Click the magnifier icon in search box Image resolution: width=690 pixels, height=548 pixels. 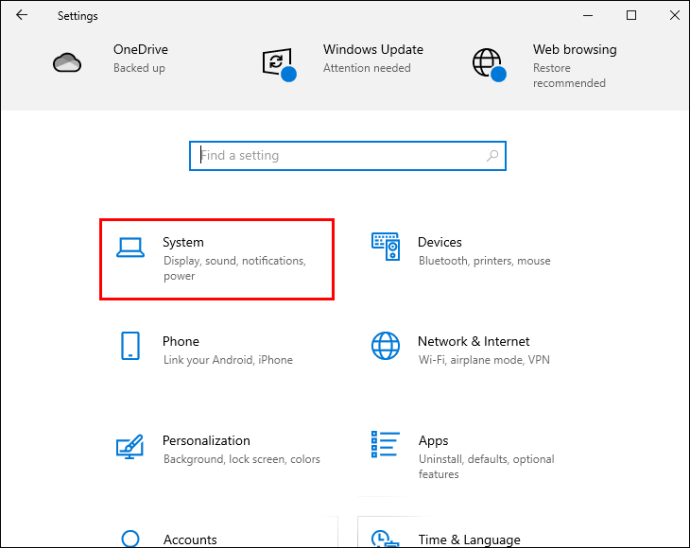[x=492, y=155]
